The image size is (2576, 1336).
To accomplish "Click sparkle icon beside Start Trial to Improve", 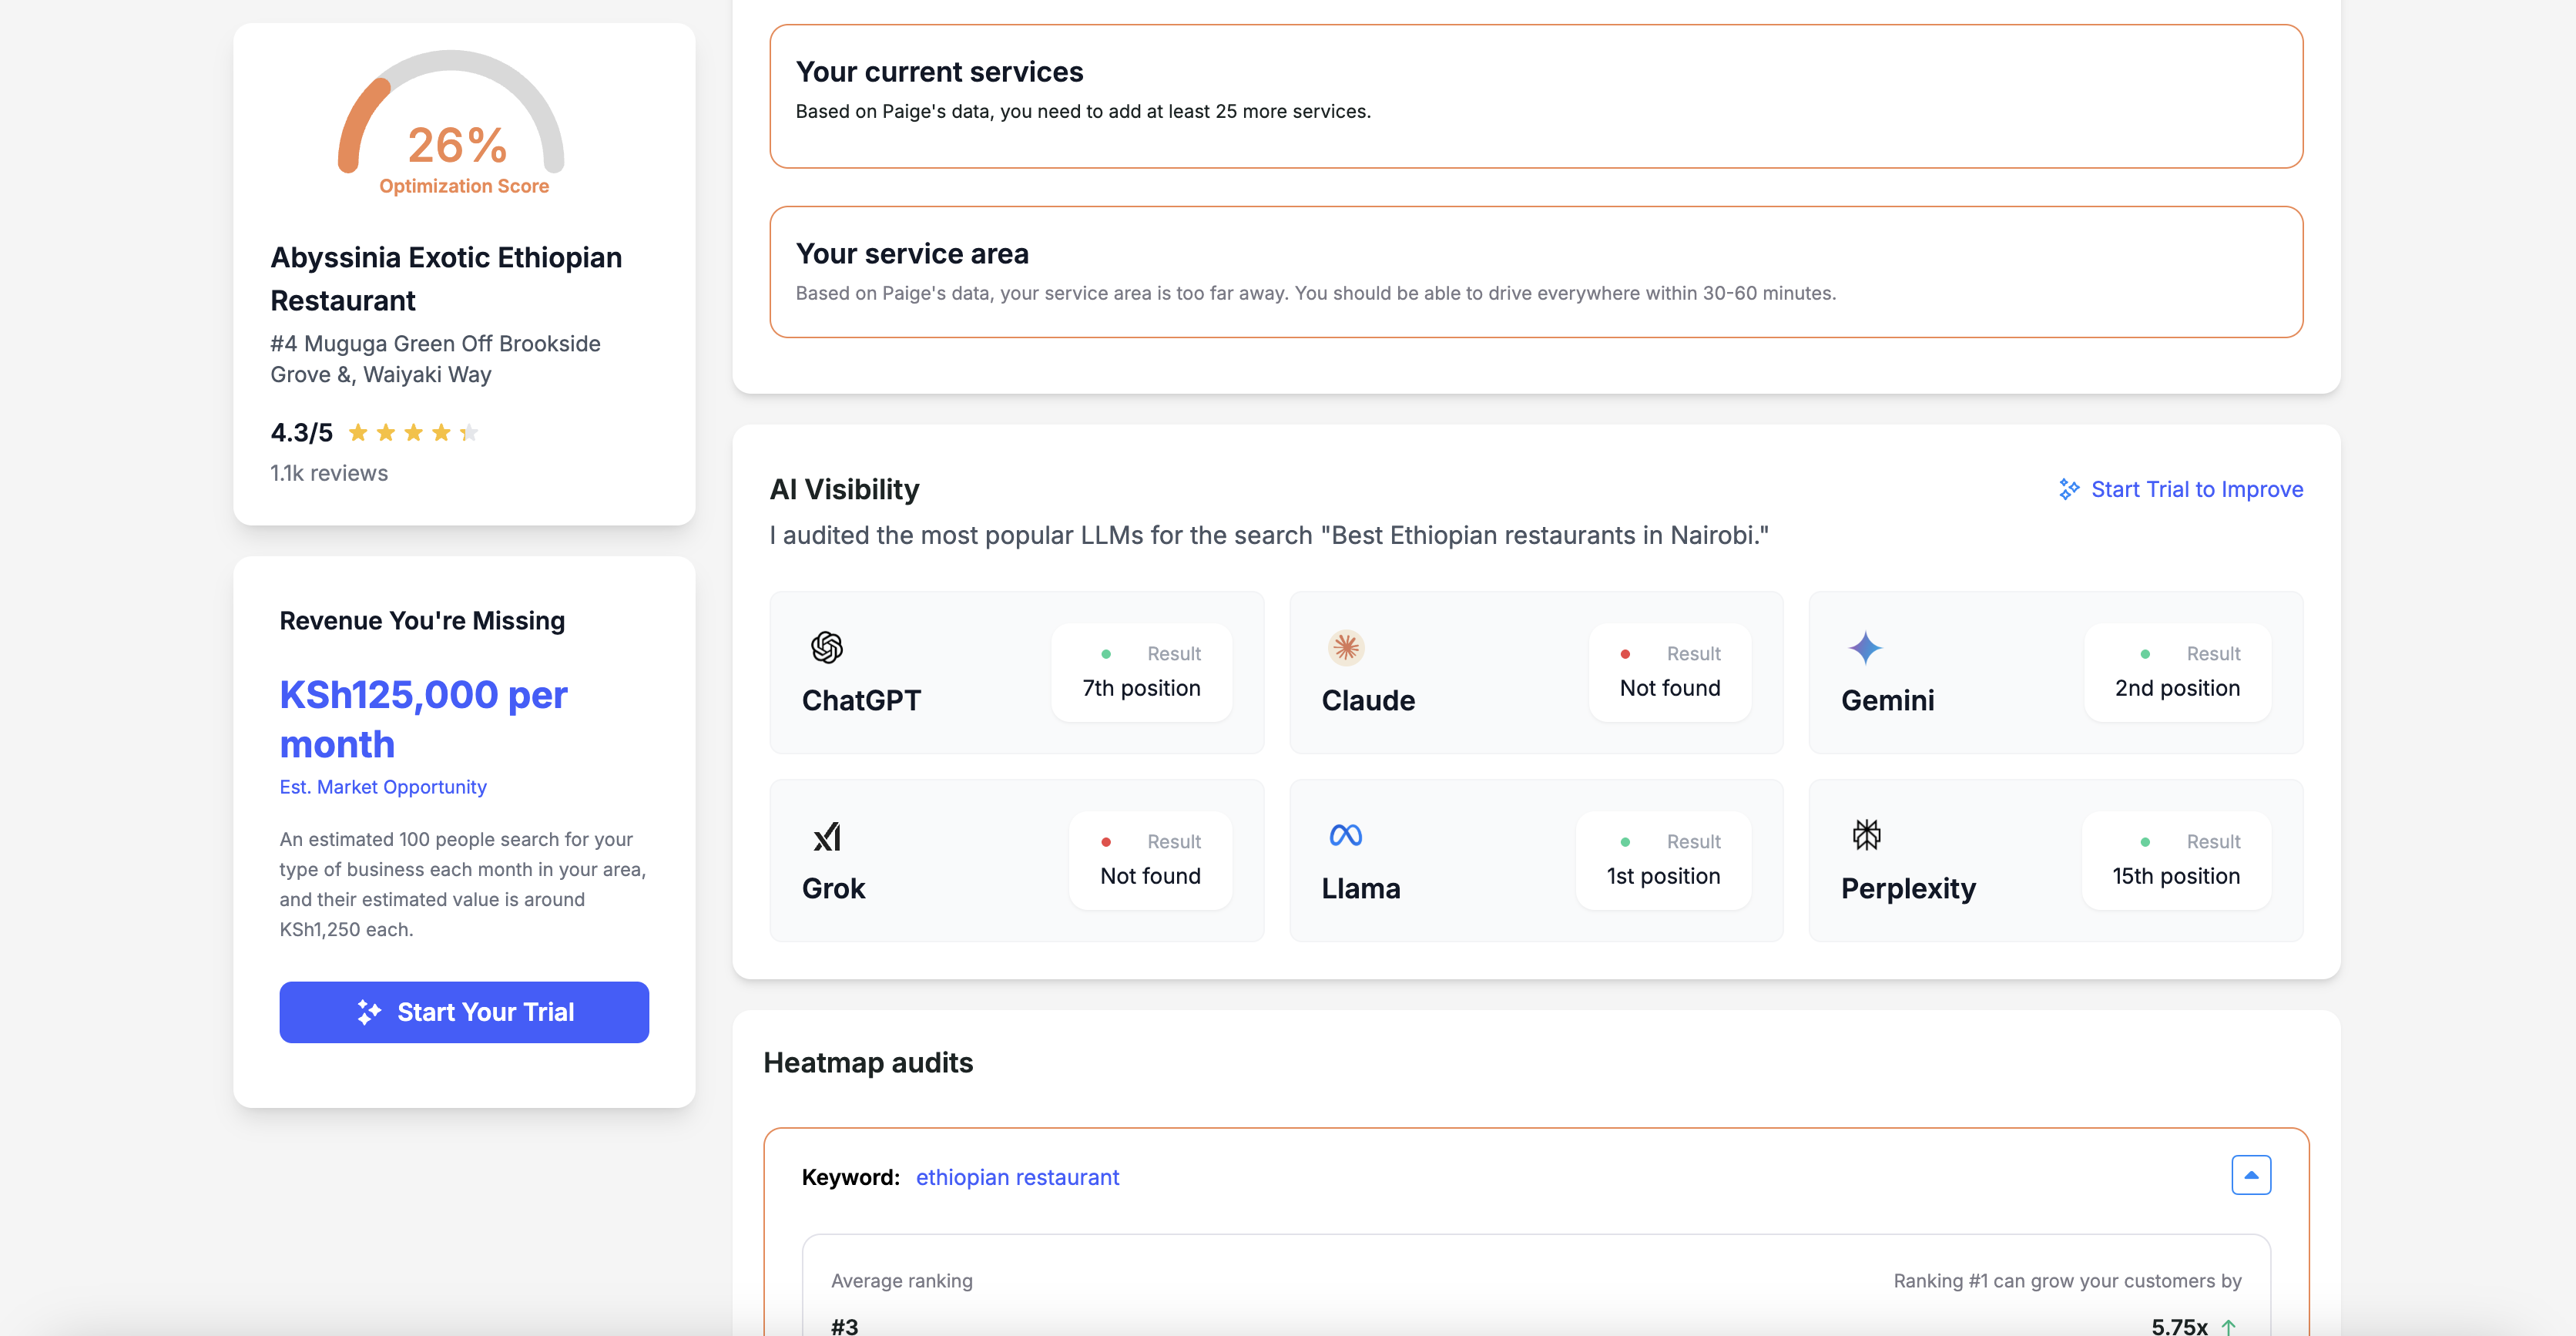I will (2068, 489).
